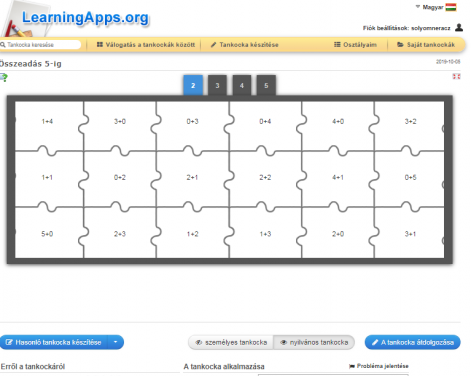Viewport: 471px width, 376px height.
Task: Open Saját tankockák menu item
Action: coord(426,45)
